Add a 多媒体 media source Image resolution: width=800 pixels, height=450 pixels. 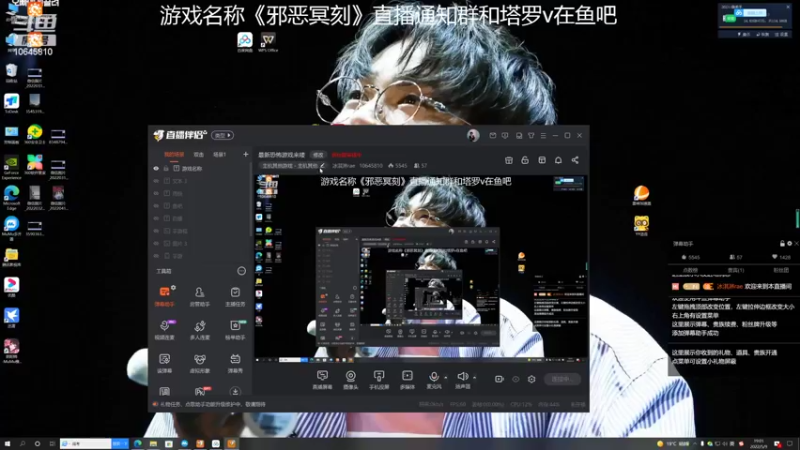[407, 380]
